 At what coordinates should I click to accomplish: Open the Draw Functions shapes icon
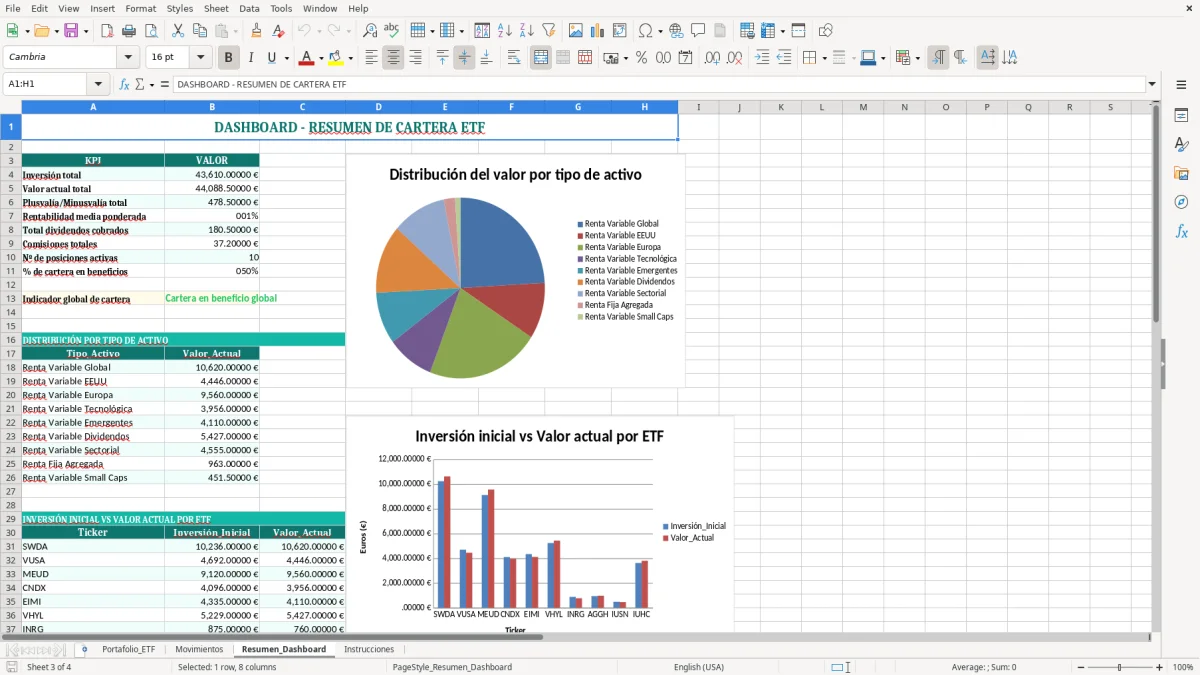[826, 31]
